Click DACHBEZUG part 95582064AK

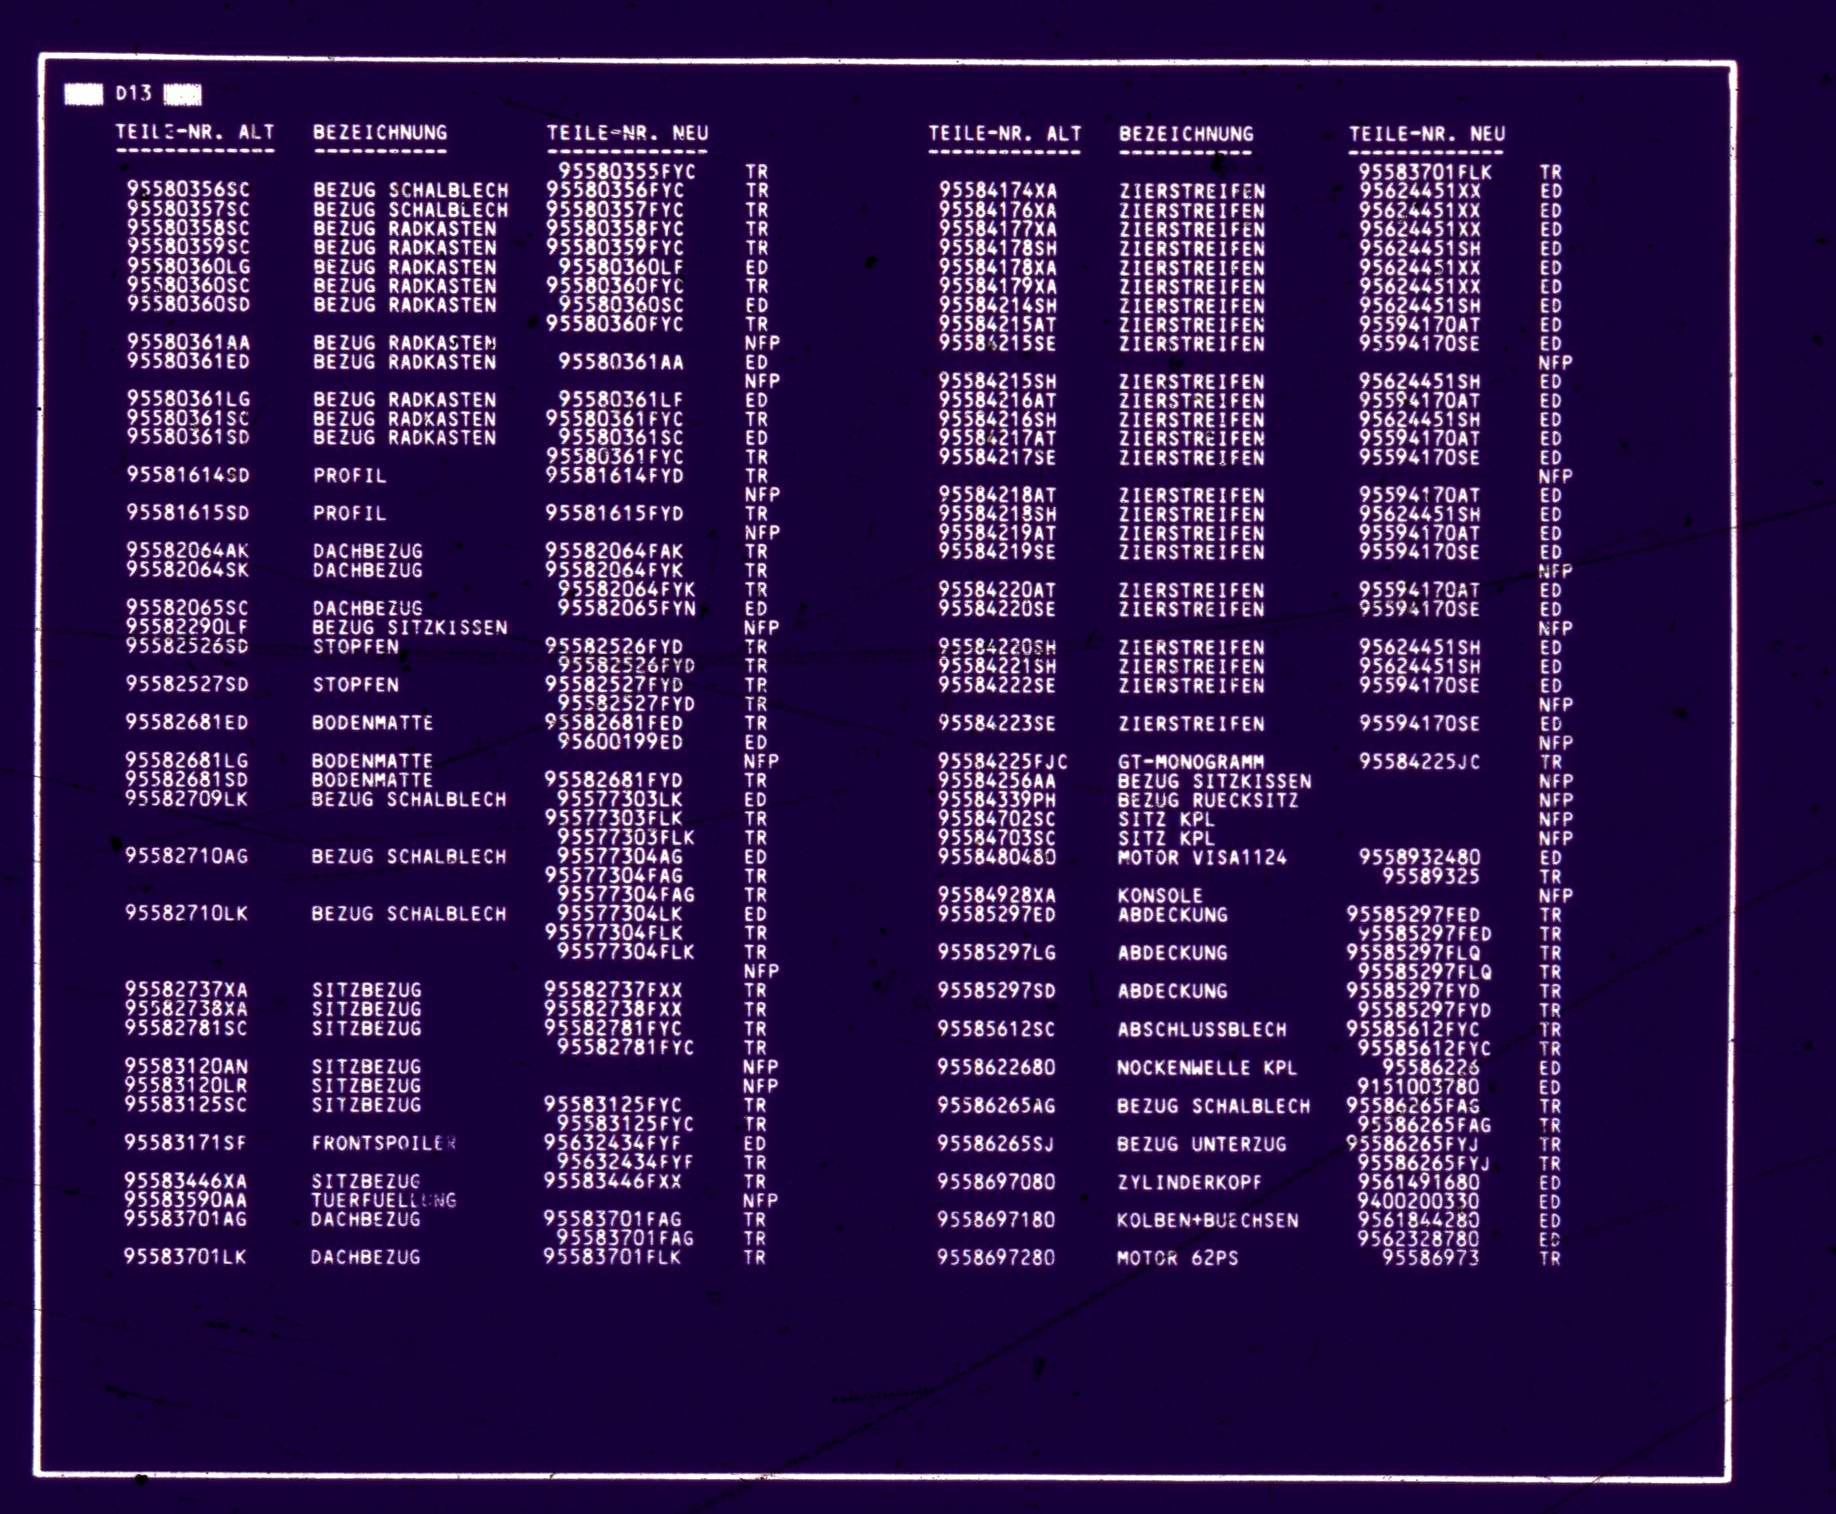pyautogui.click(x=188, y=551)
